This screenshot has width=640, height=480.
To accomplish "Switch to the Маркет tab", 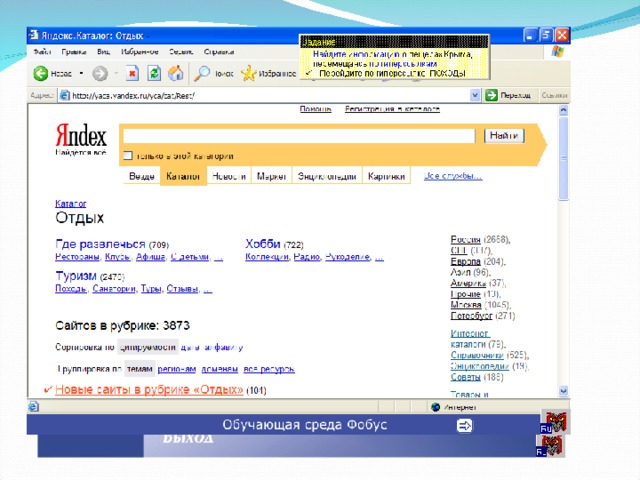I will [271, 176].
